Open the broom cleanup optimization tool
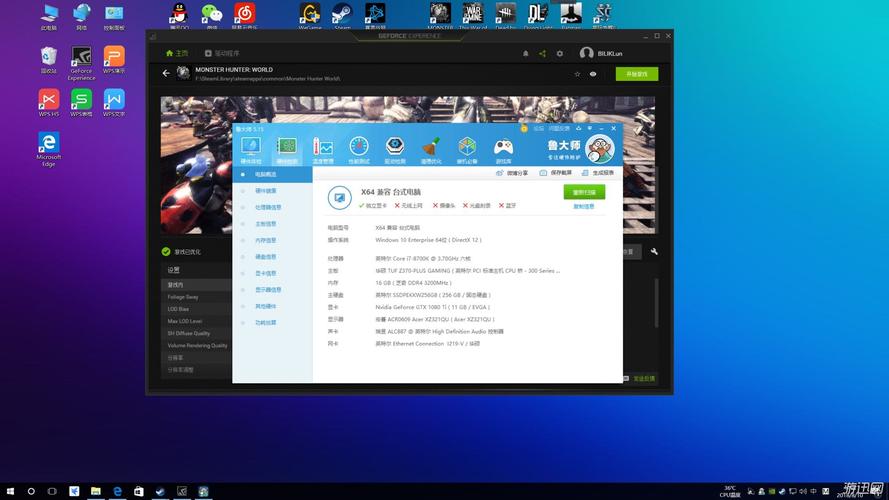889x500 pixels. click(x=431, y=150)
